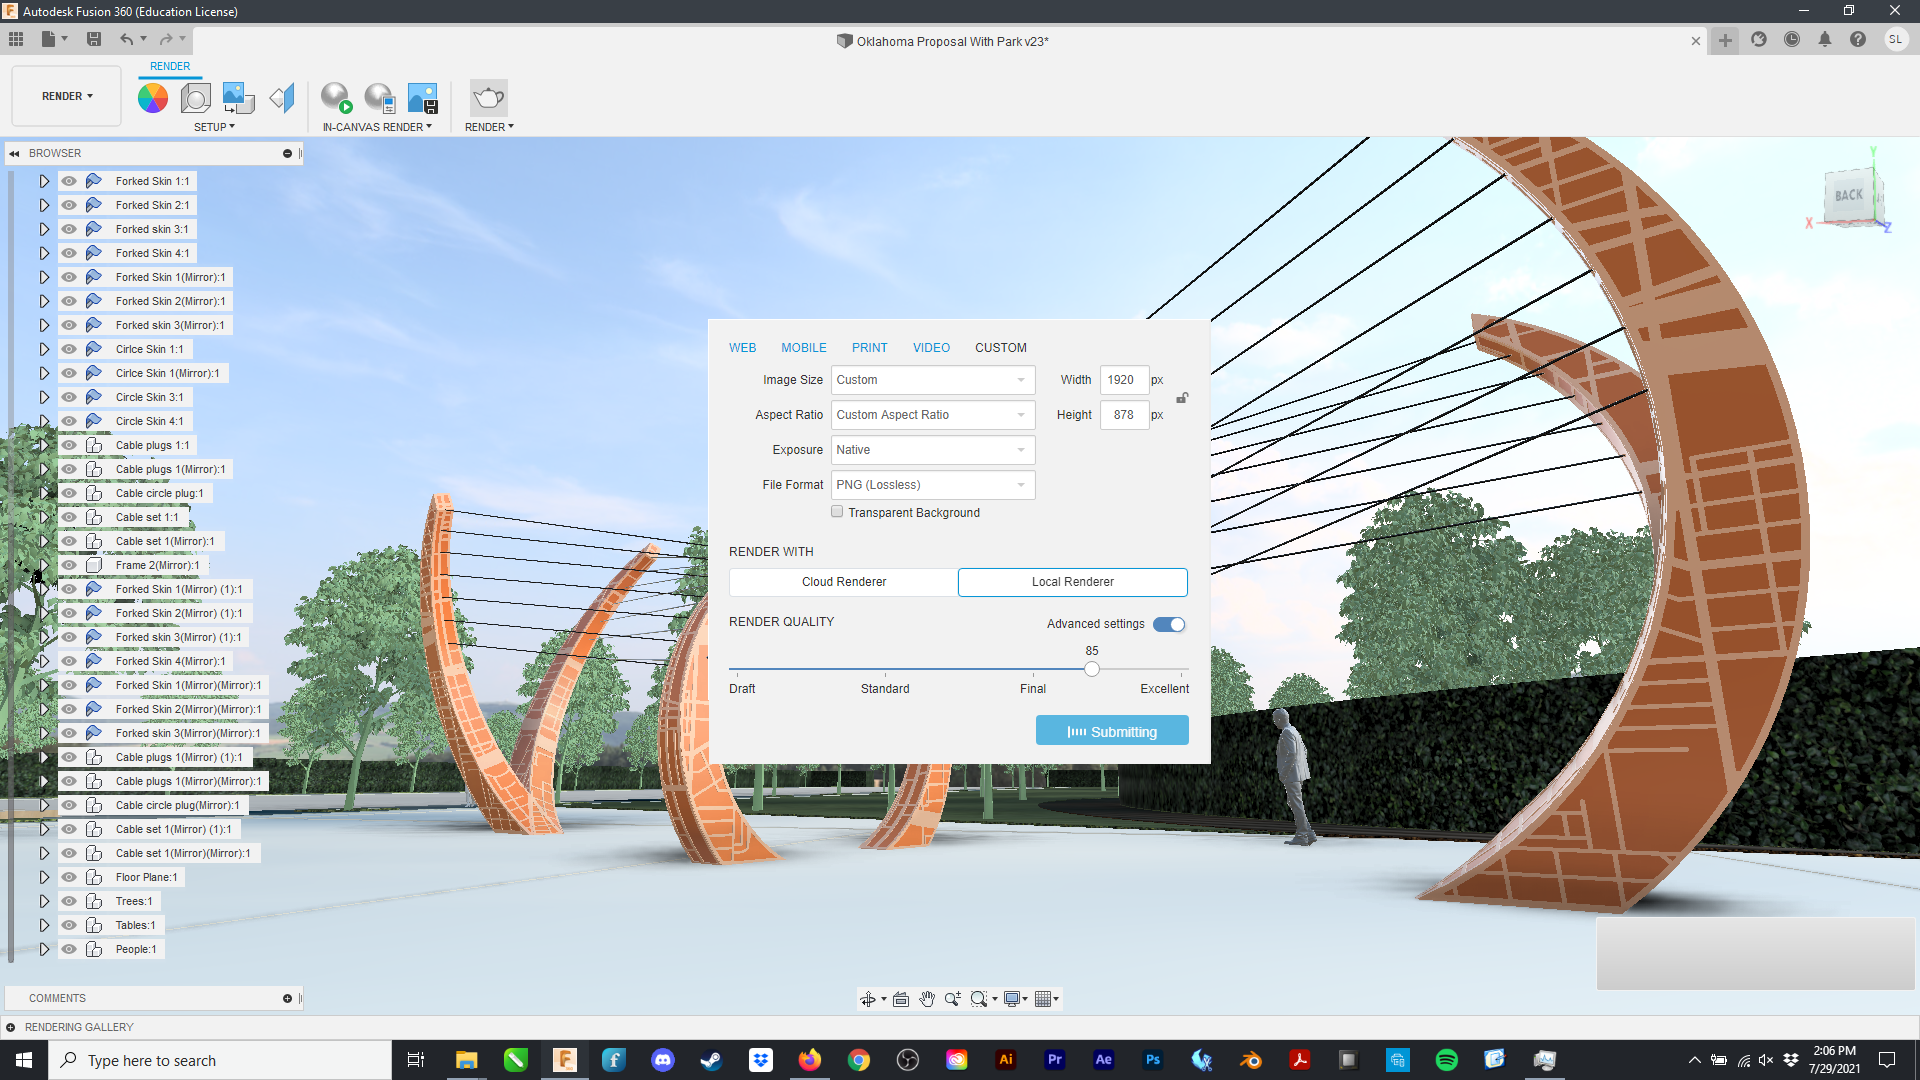The image size is (1920, 1080).
Task: Hide People:1 visibility eye
Action: coord(69,949)
